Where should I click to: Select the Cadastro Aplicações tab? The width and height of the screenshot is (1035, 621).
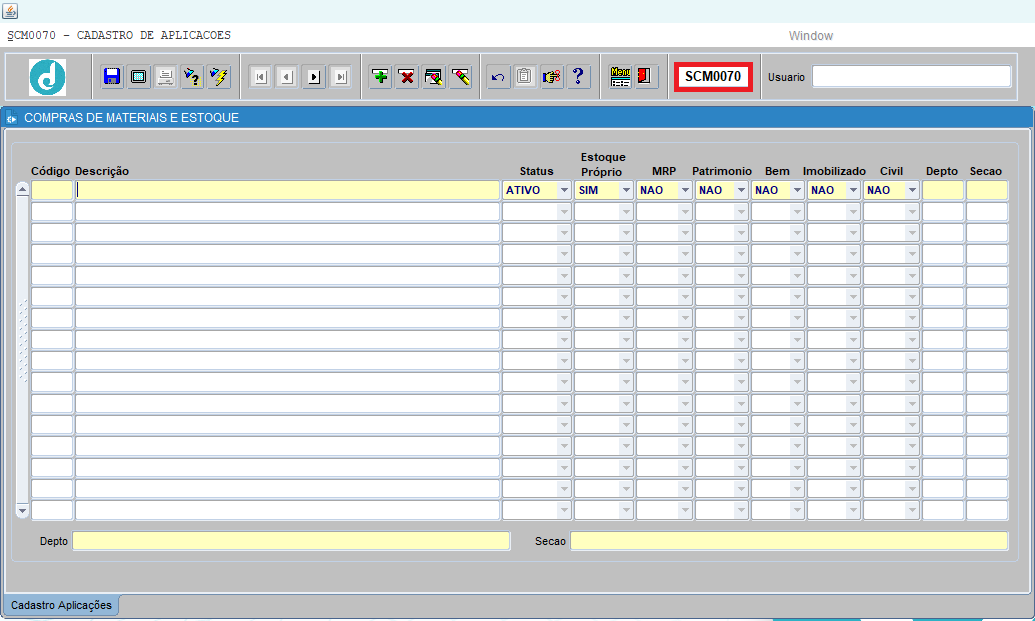pos(61,605)
